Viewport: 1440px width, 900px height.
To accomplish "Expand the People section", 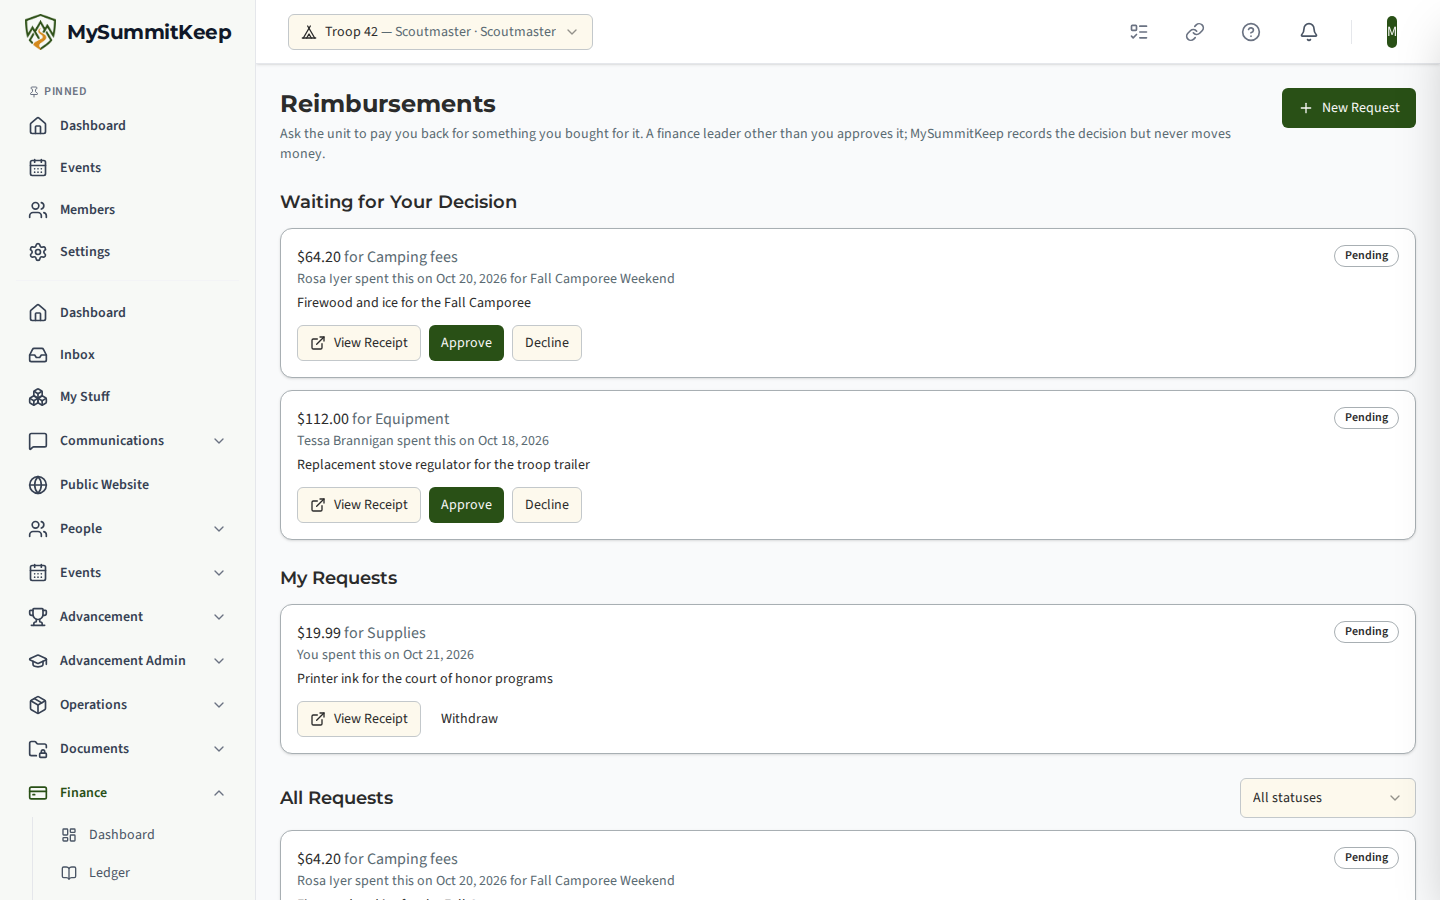I will point(128,529).
